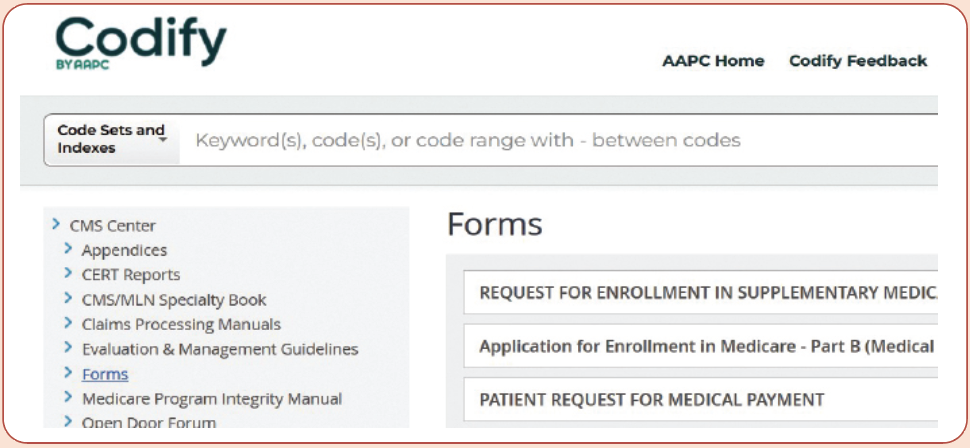
Task: Click chevron beside Medicare Program Integrity Manual
Action: pyautogui.click(x=68, y=398)
